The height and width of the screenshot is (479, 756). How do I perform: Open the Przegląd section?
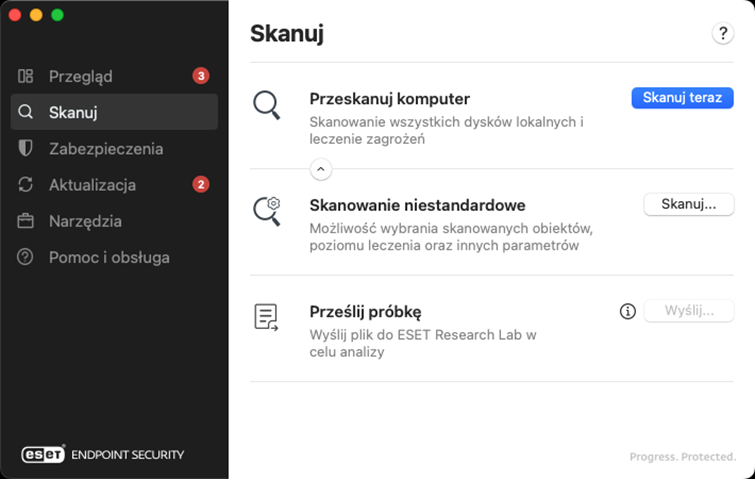[x=81, y=76]
